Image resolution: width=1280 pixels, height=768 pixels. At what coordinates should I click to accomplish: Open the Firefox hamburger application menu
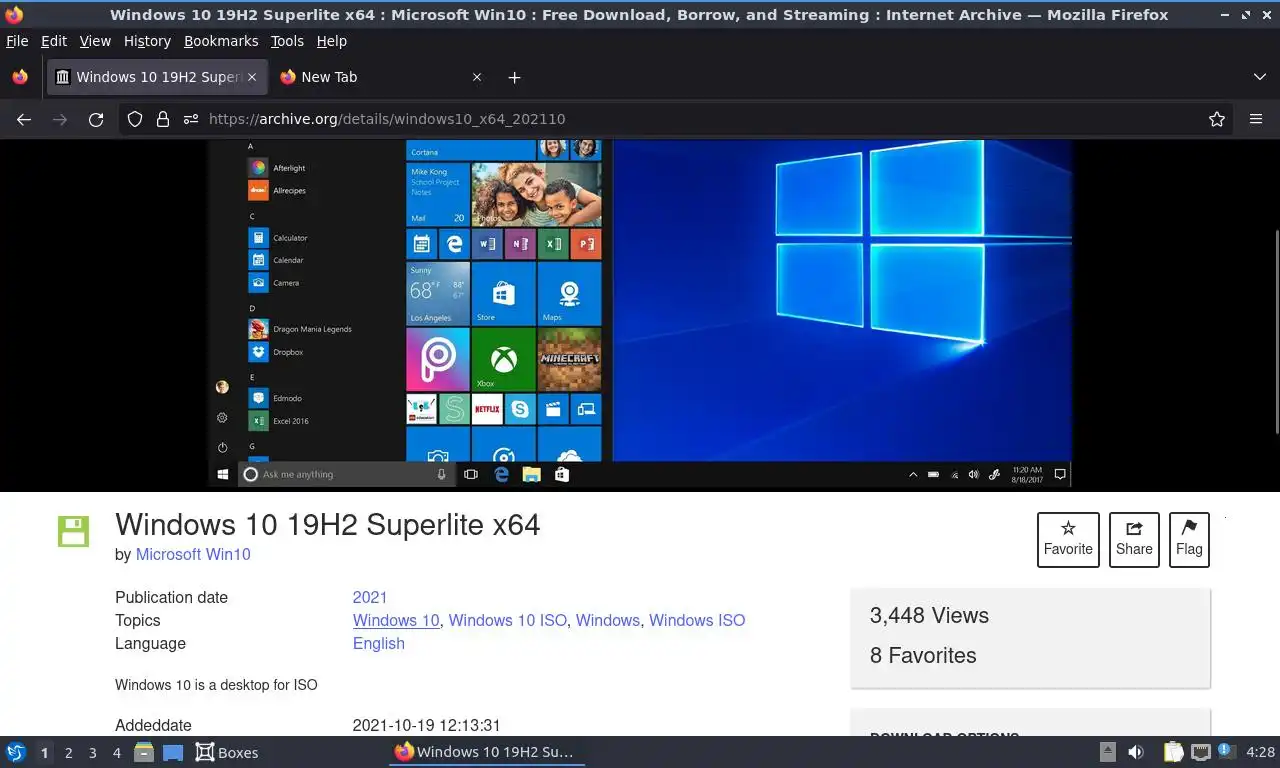tap(1256, 119)
